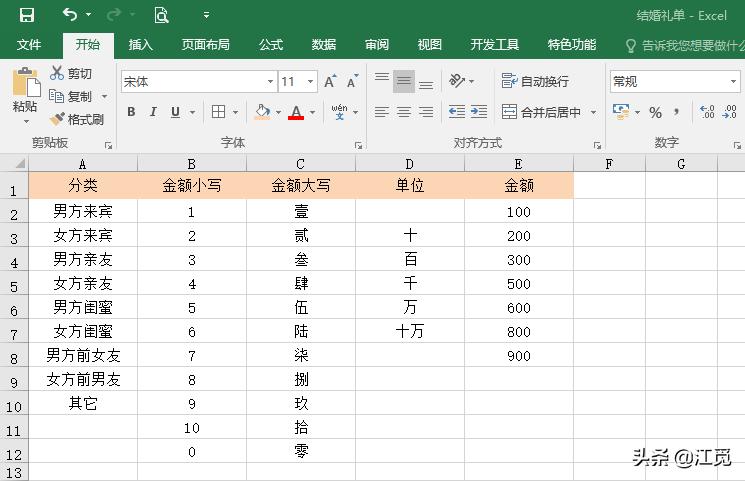Image resolution: width=745 pixels, height=481 pixels.
Task: Save the workbook with the Save icon
Action: coord(27,15)
